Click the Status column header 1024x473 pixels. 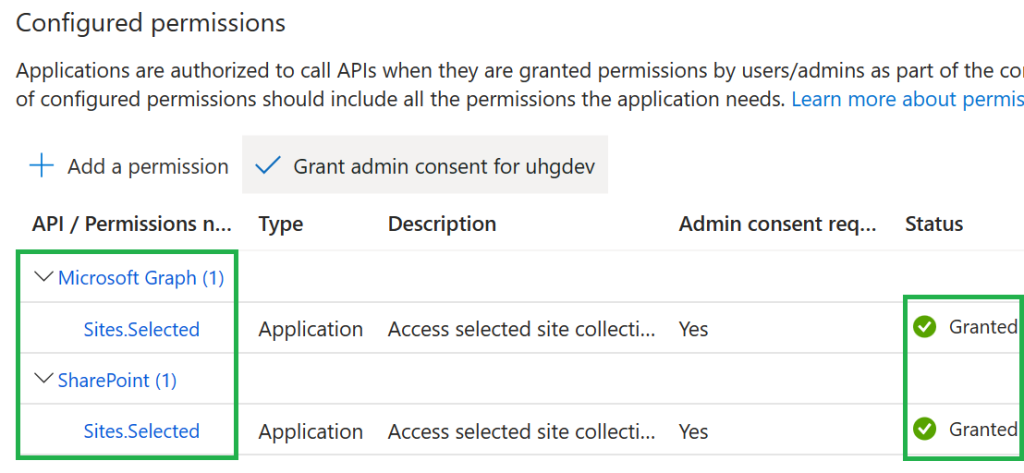(x=934, y=224)
